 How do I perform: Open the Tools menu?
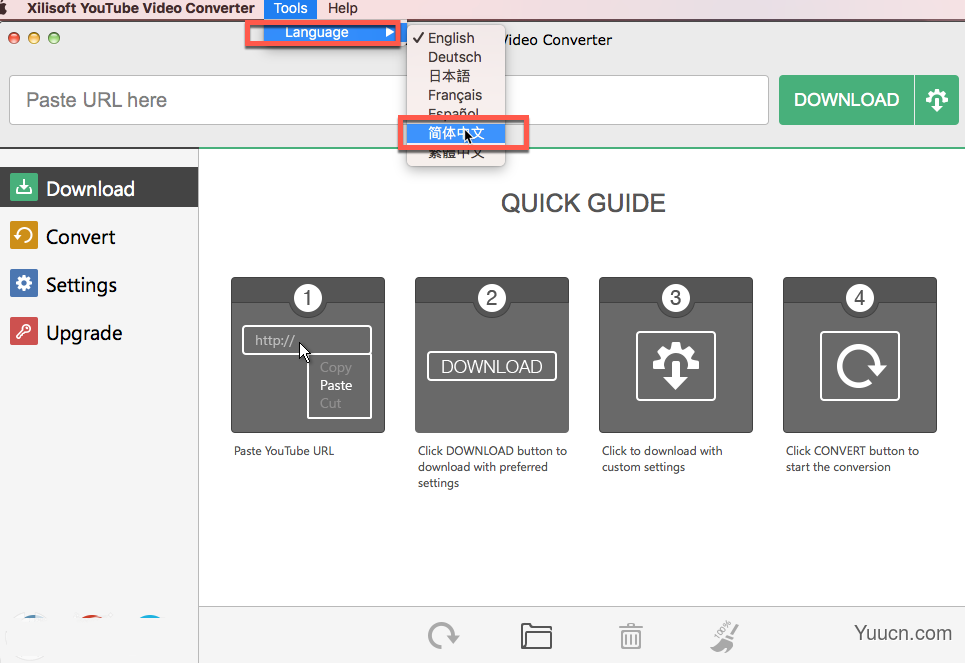(290, 9)
